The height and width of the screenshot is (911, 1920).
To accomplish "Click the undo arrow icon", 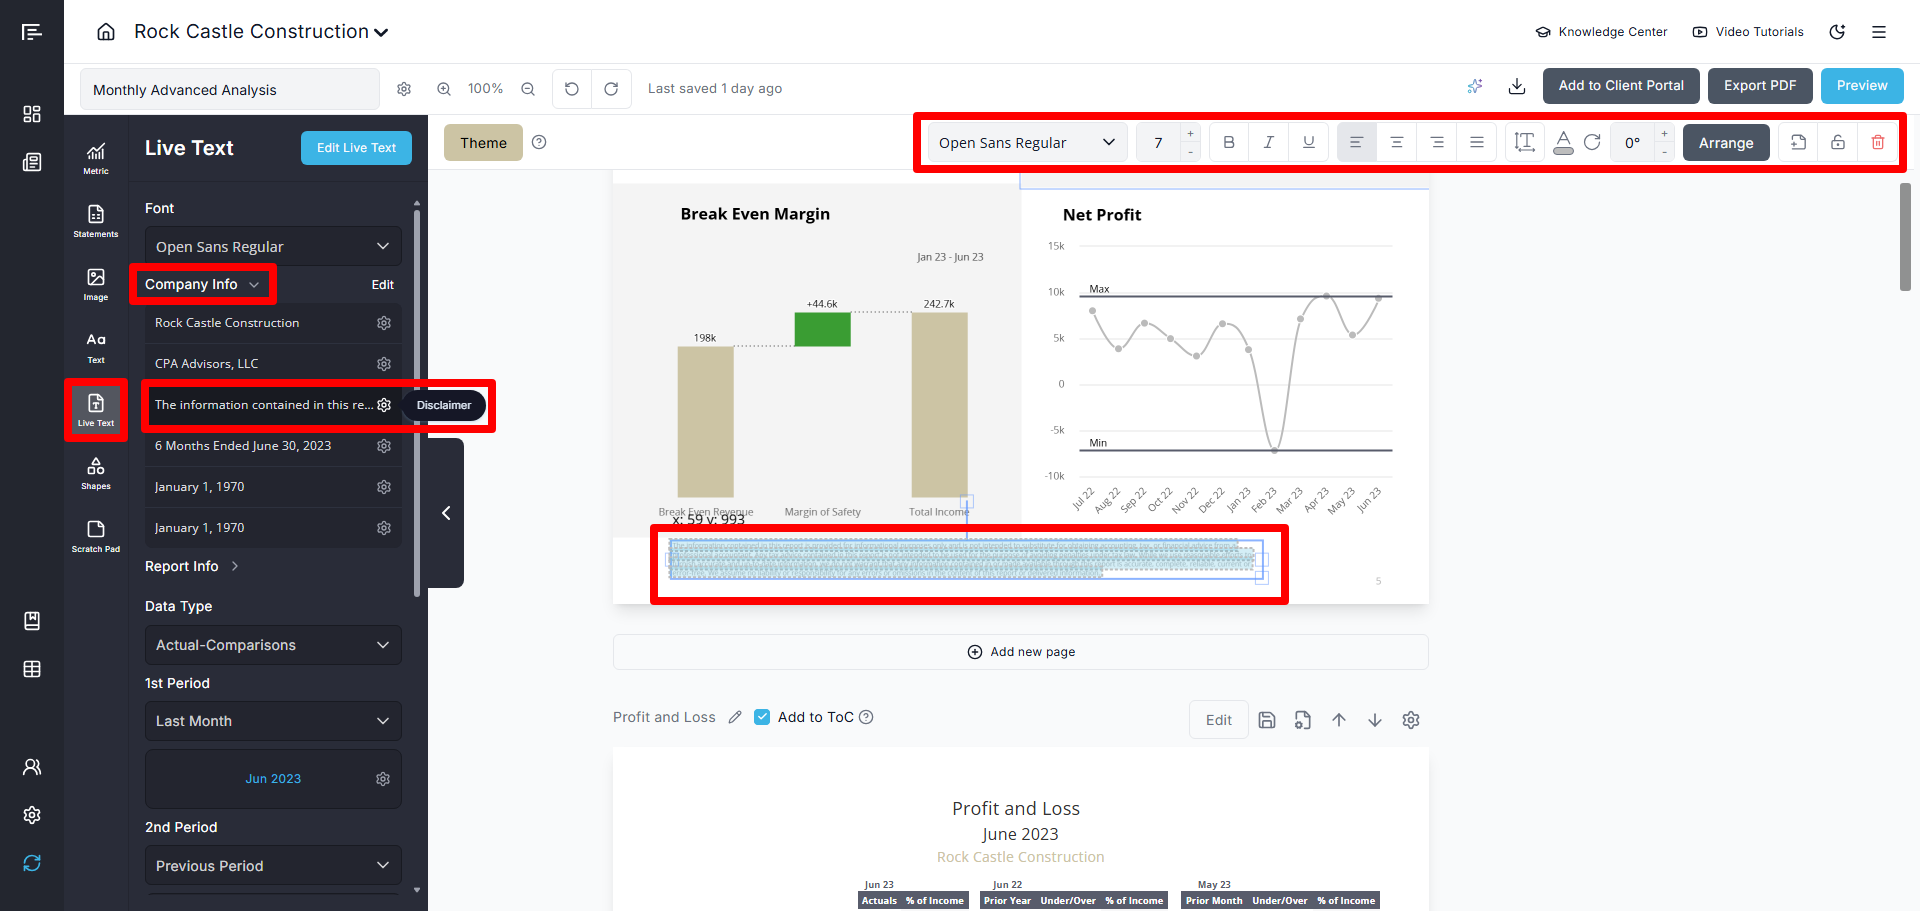I will click(572, 89).
